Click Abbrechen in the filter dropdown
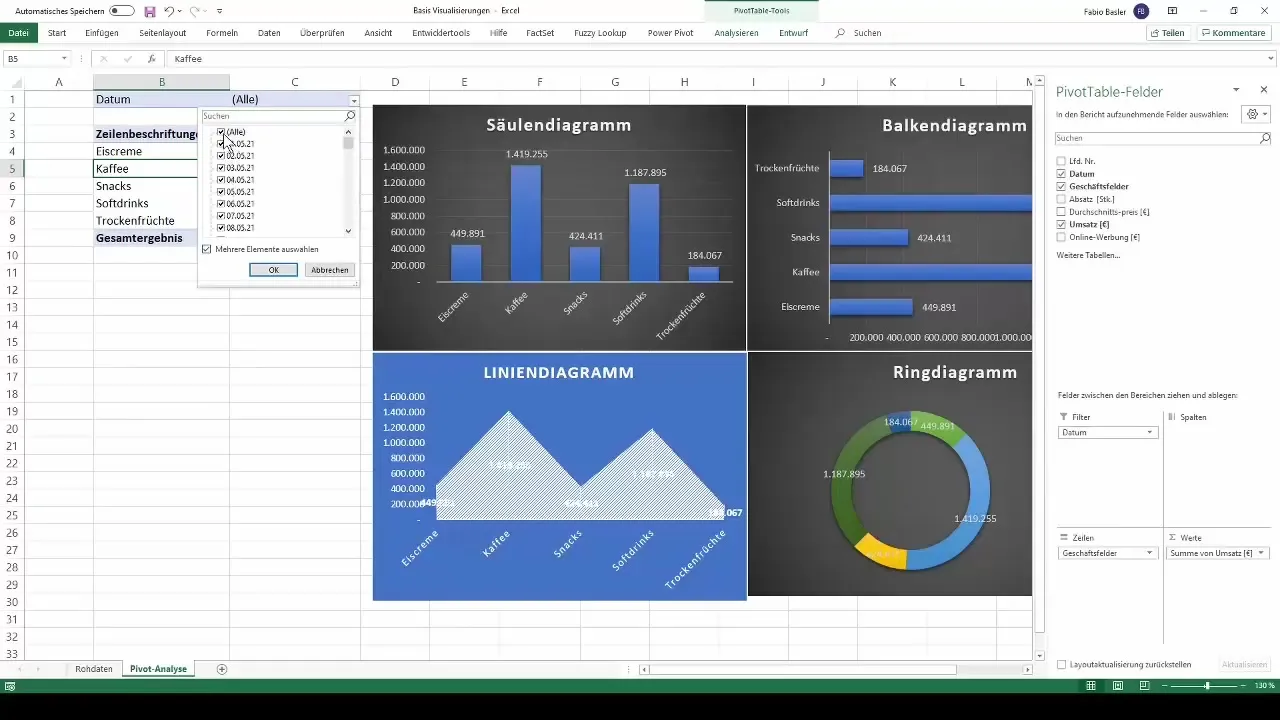The height and width of the screenshot is (720, 1280). 330,270
